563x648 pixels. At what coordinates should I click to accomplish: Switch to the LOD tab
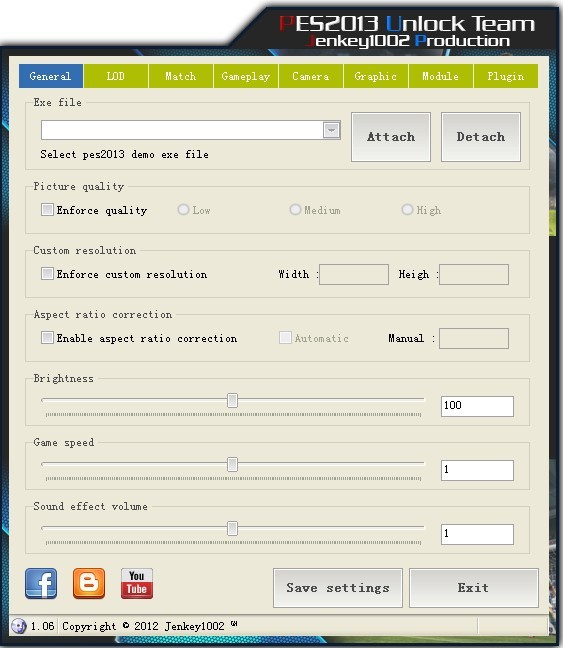116,76
